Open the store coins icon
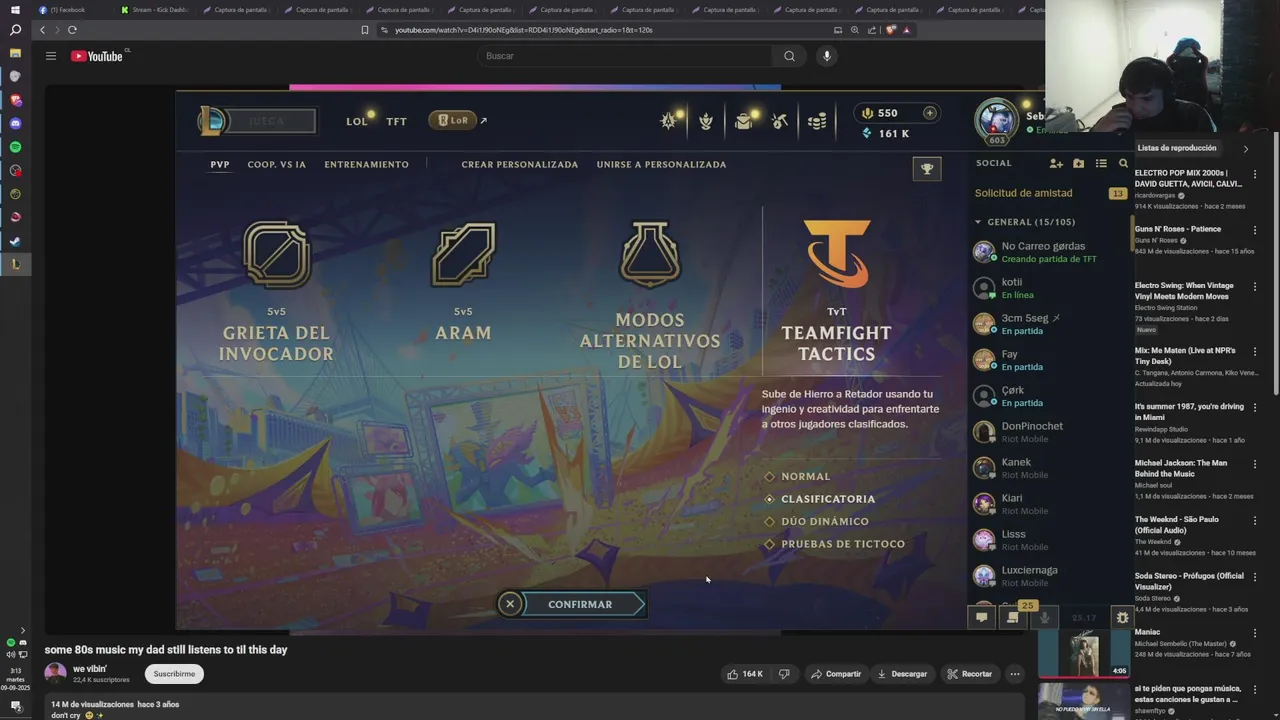 click(817, 121)
